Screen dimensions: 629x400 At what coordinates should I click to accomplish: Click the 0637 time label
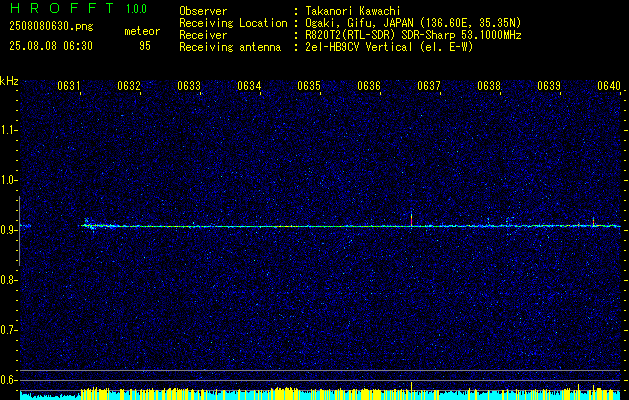coord(429,86)
